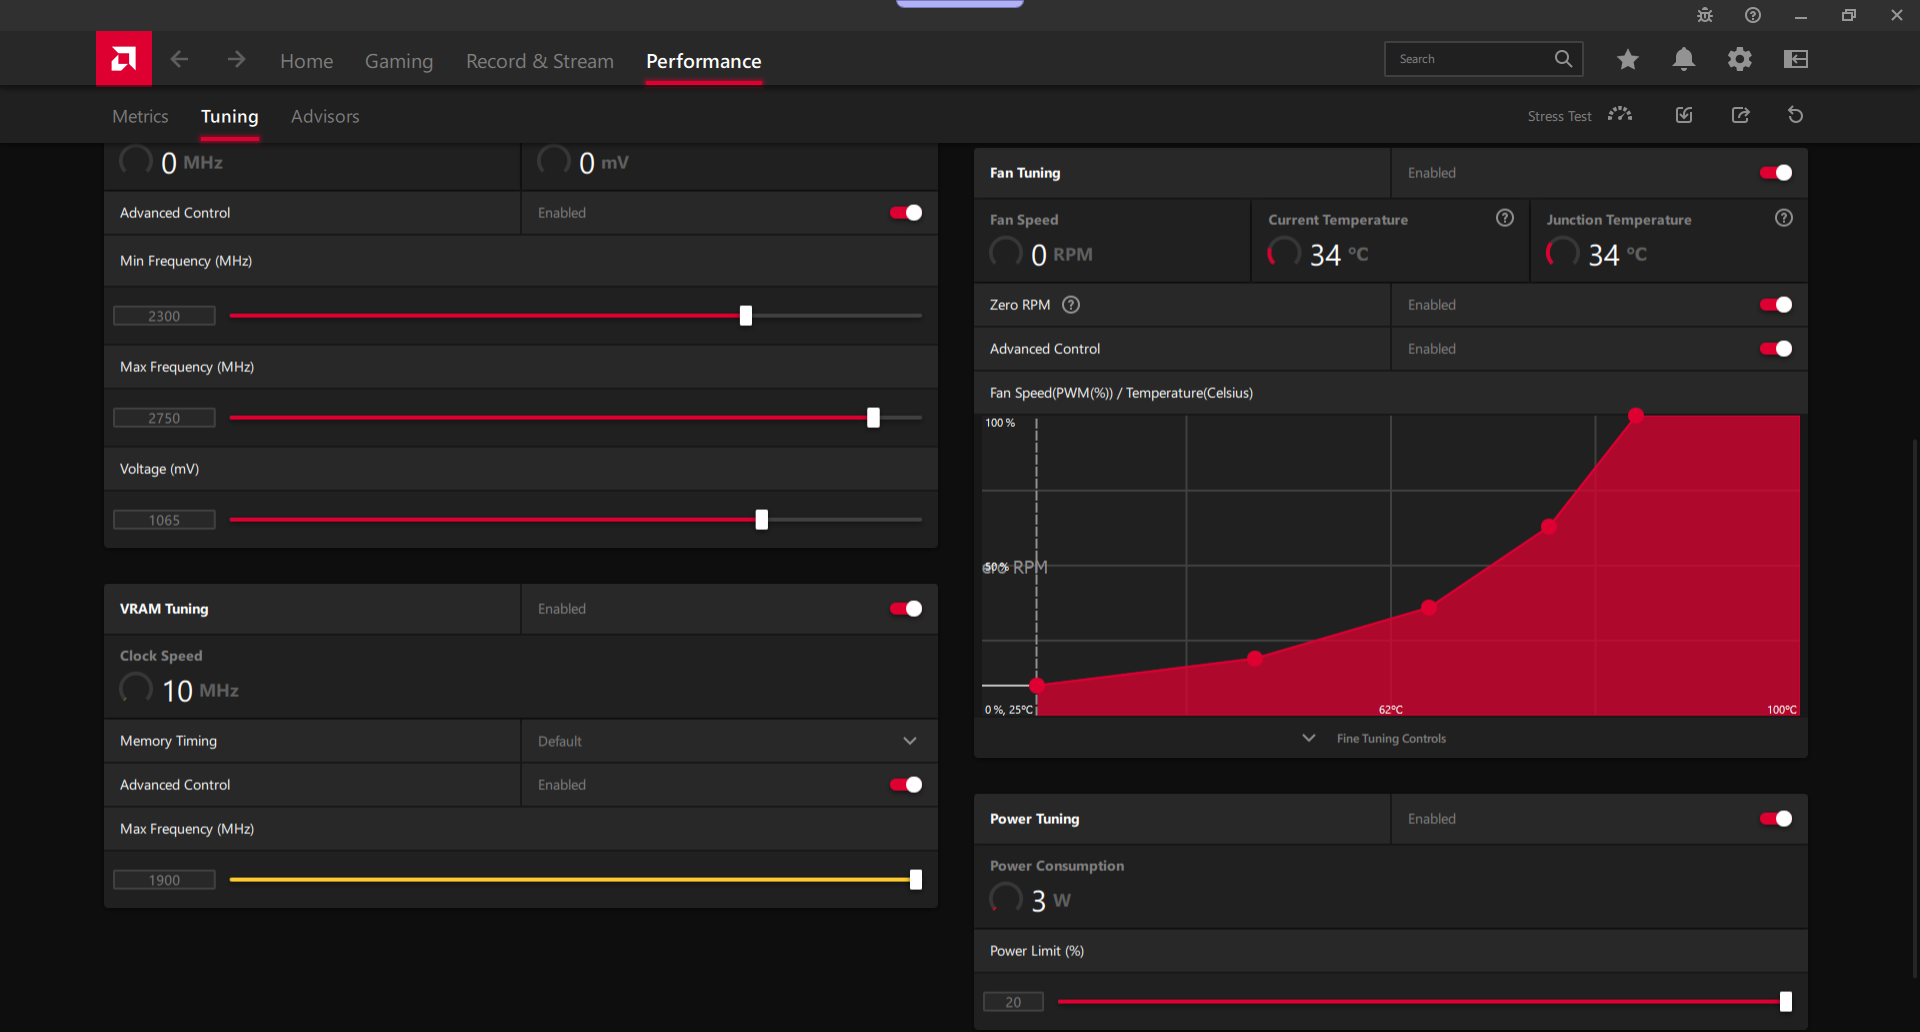The width and height of the screenshot is (1920, 1032).
Task: Click the Max Frequency slider handle at 2750
Action: pos(873,418)
